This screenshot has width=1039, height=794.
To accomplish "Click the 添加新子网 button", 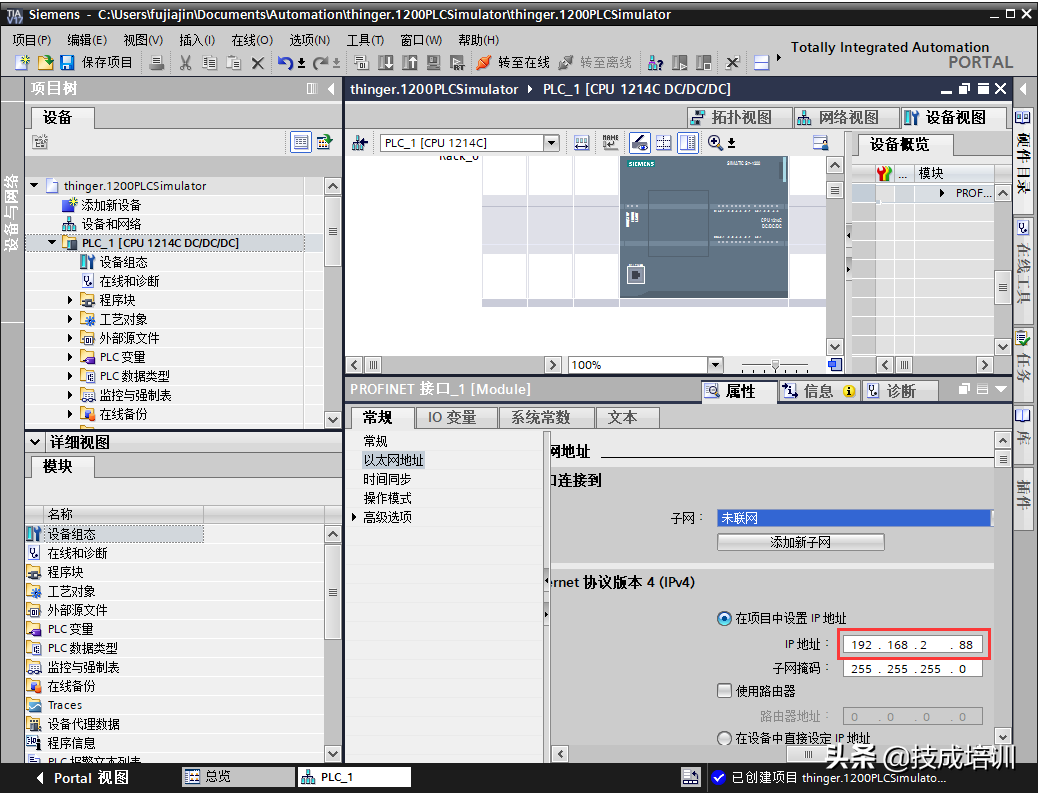I will (x=800, y=542).
